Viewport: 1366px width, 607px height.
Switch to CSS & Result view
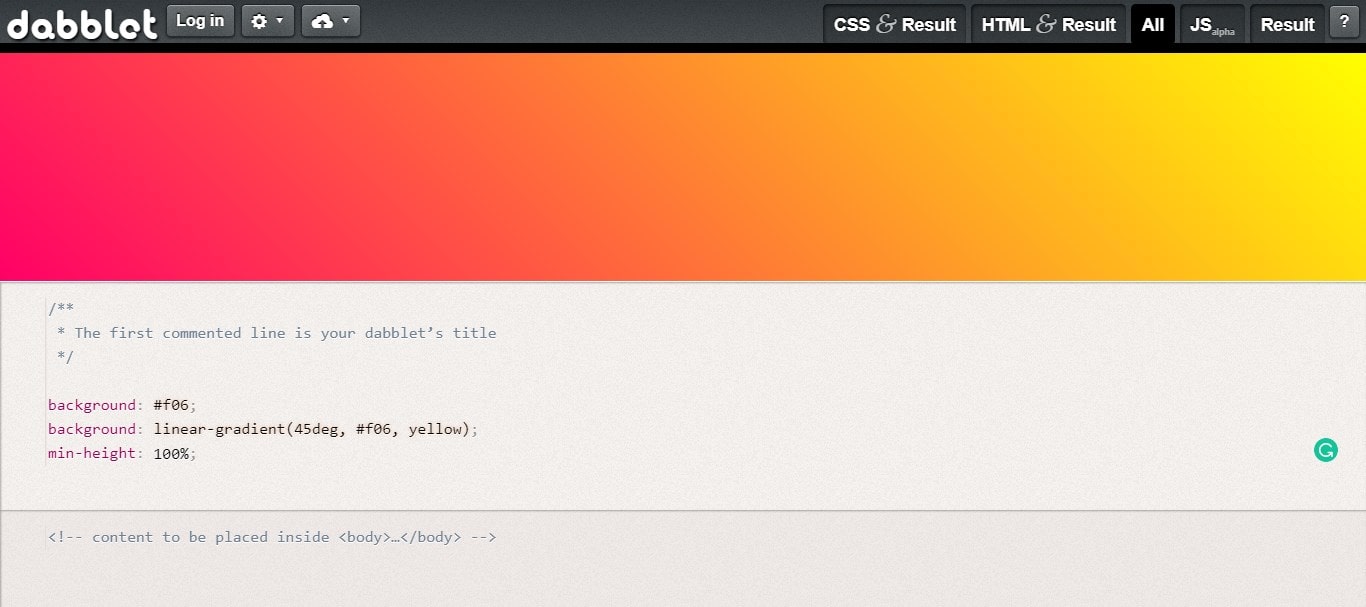895,24
